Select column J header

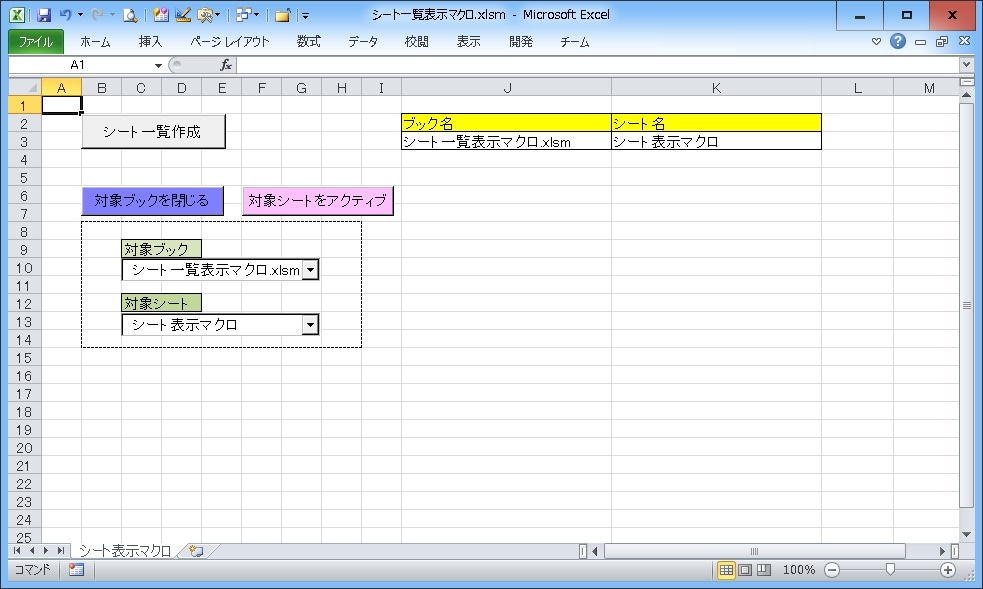tap(507, 88)
